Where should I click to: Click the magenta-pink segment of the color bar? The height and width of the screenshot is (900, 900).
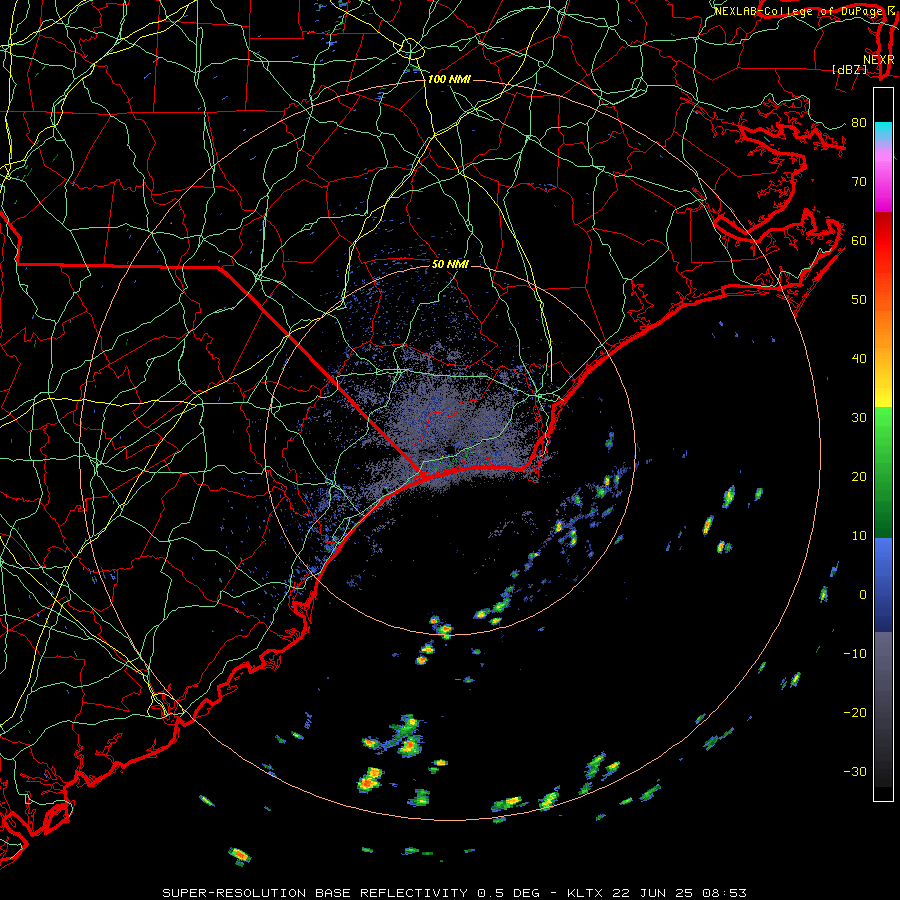883,178
